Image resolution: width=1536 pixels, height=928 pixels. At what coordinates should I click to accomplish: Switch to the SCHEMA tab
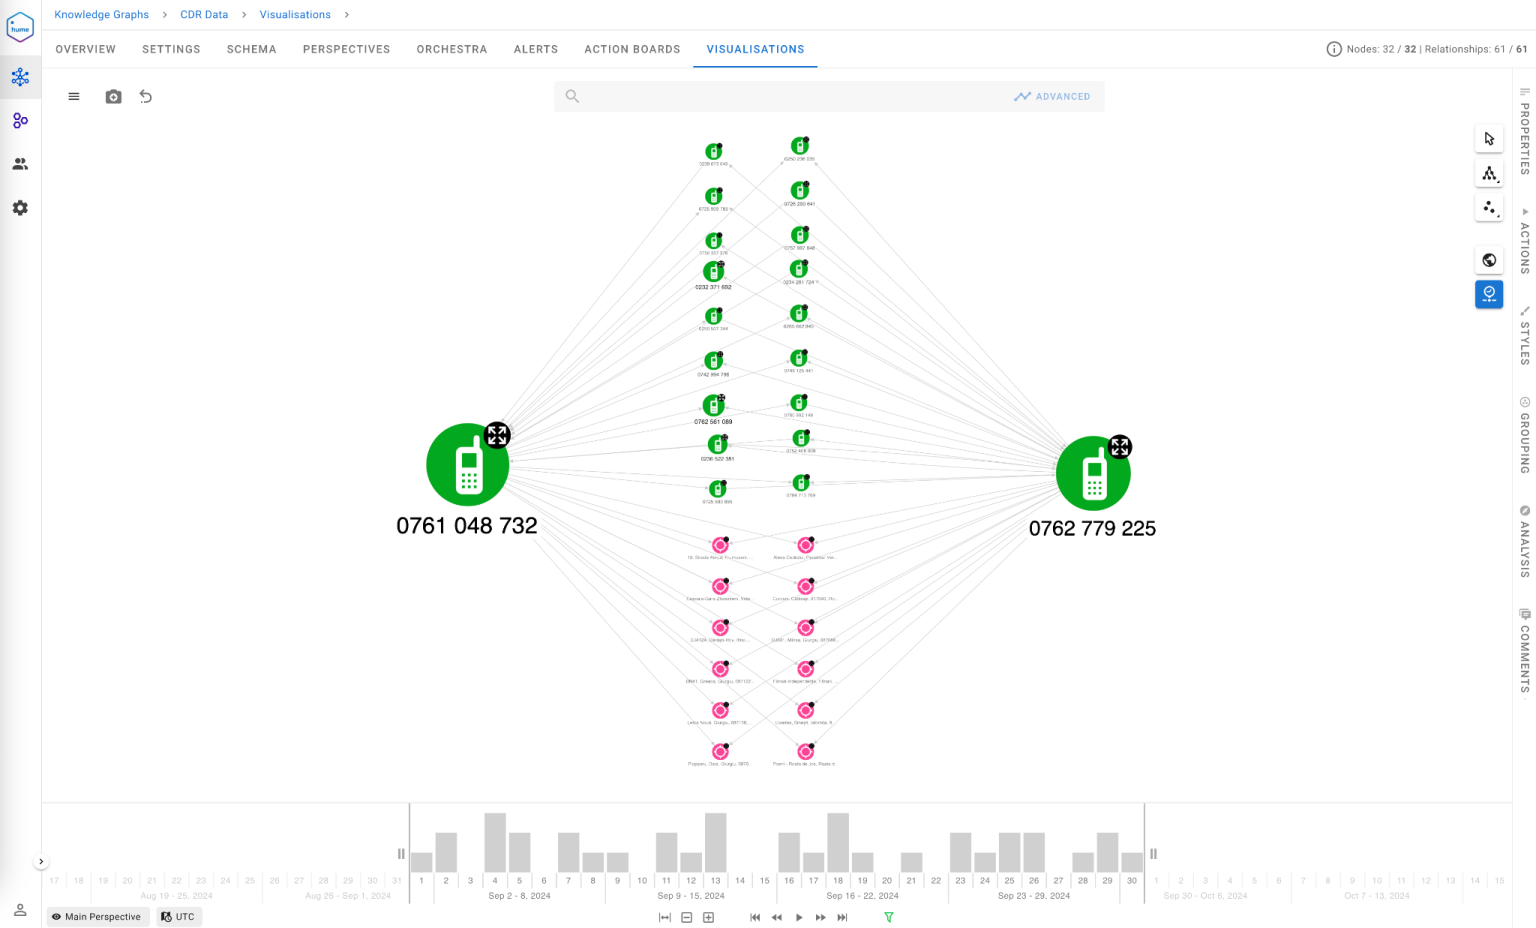(251, 49)
